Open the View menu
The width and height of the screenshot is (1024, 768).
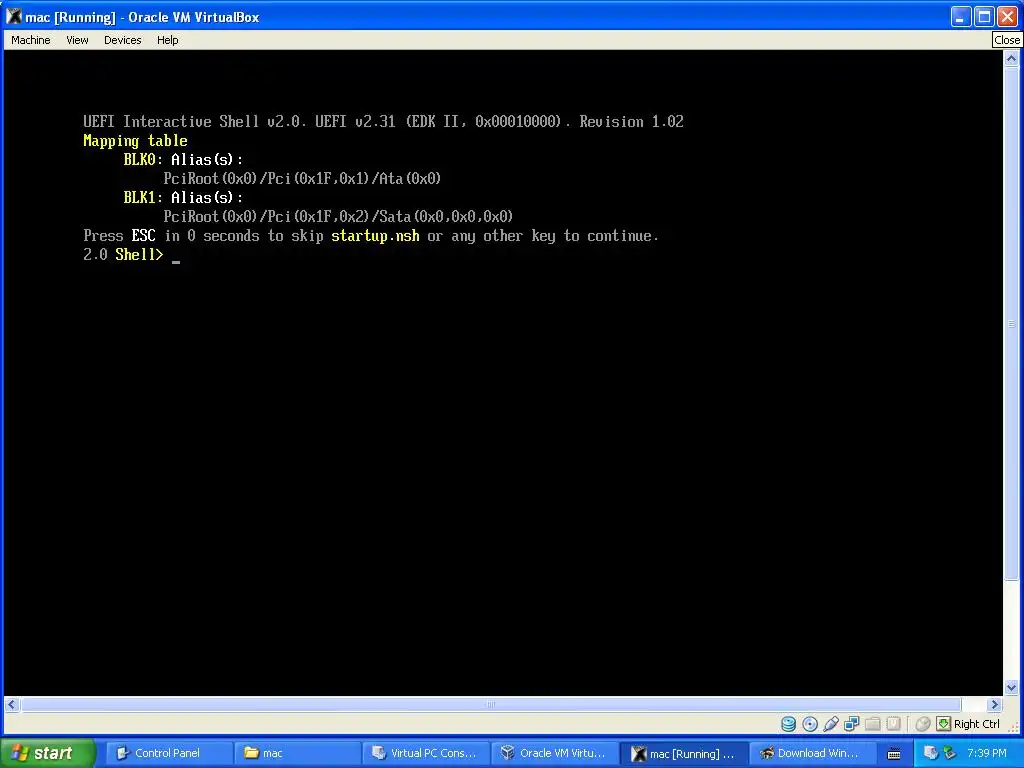(x=77, y=40)
